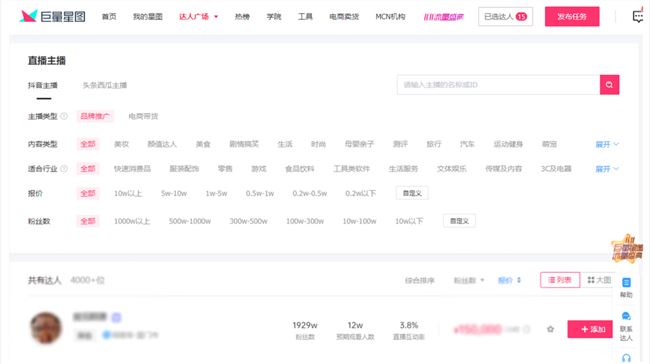Select 全部 in 粉丝数 row

(88, 221)
